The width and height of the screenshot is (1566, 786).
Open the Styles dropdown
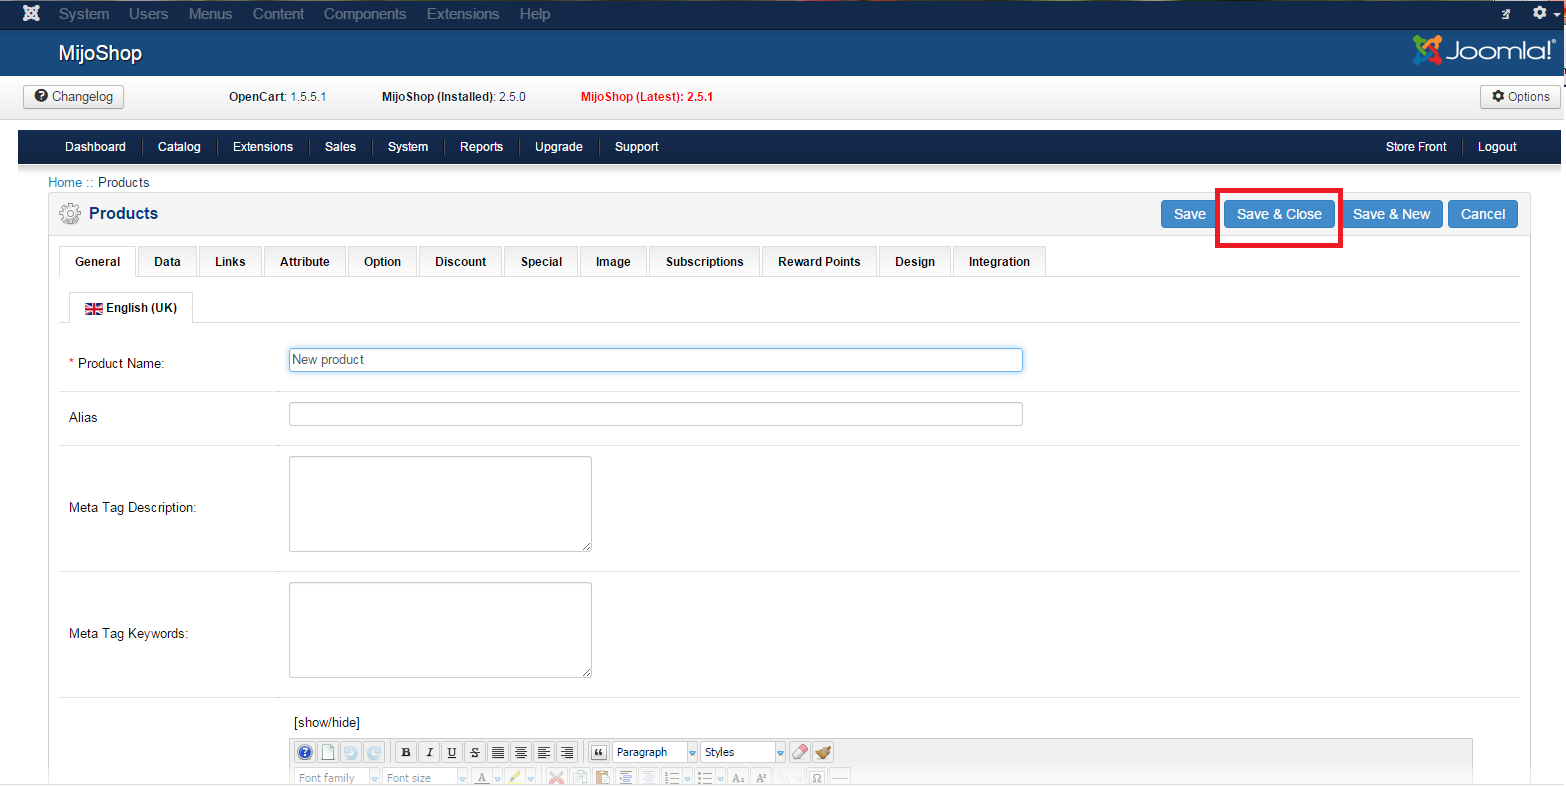[x=743, y=752]
